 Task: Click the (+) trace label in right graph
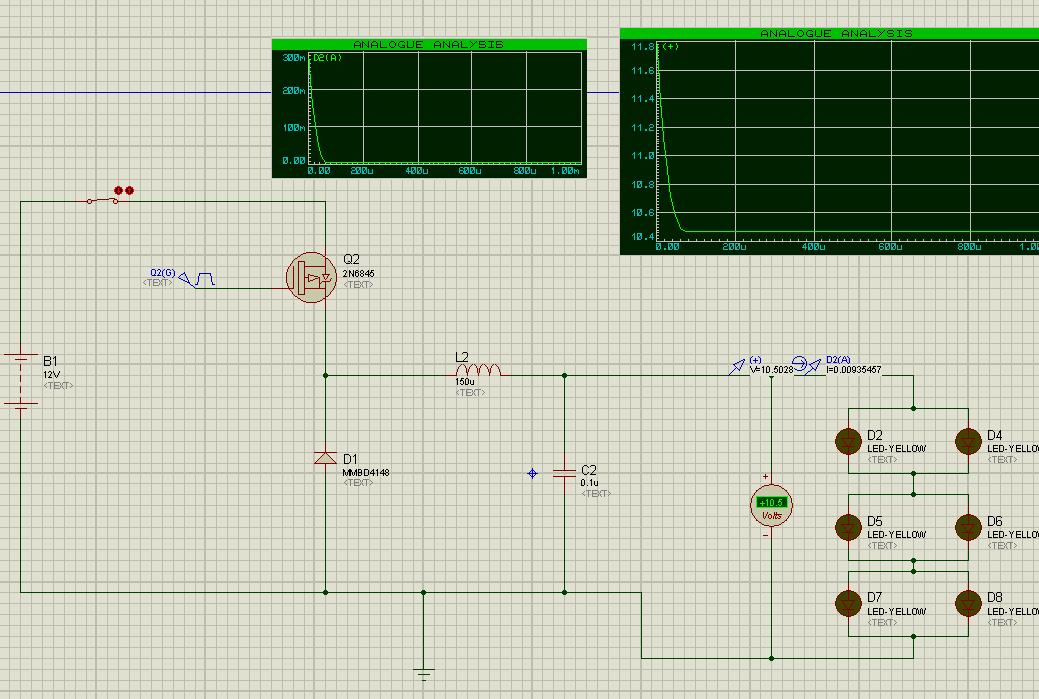pyautogui.click(x=670, y=46)
